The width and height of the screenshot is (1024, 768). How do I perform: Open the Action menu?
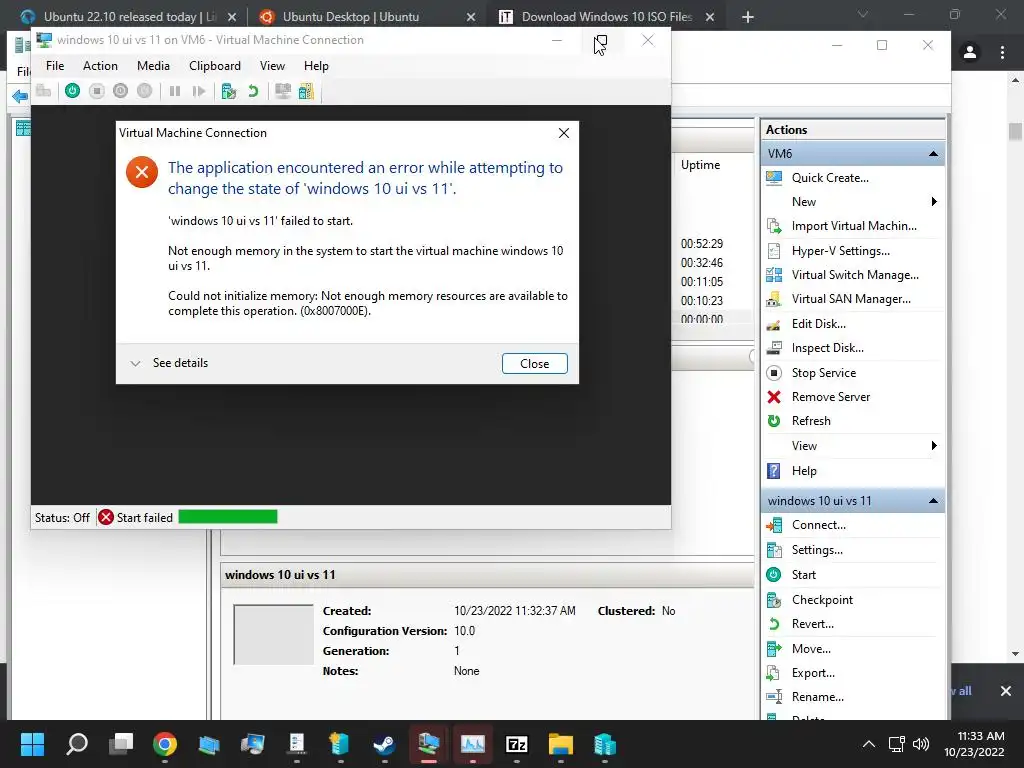coord(100,66)
